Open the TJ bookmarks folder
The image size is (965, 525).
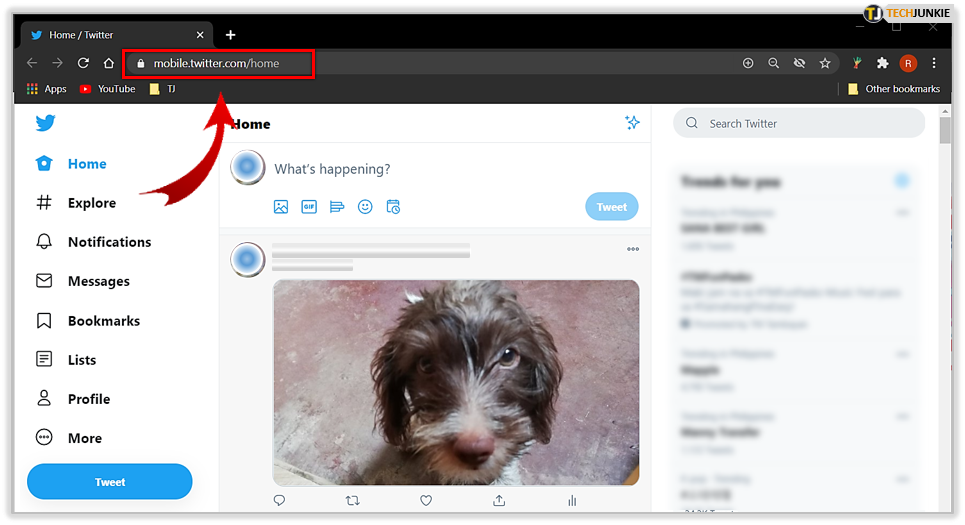tap(162, 89)
